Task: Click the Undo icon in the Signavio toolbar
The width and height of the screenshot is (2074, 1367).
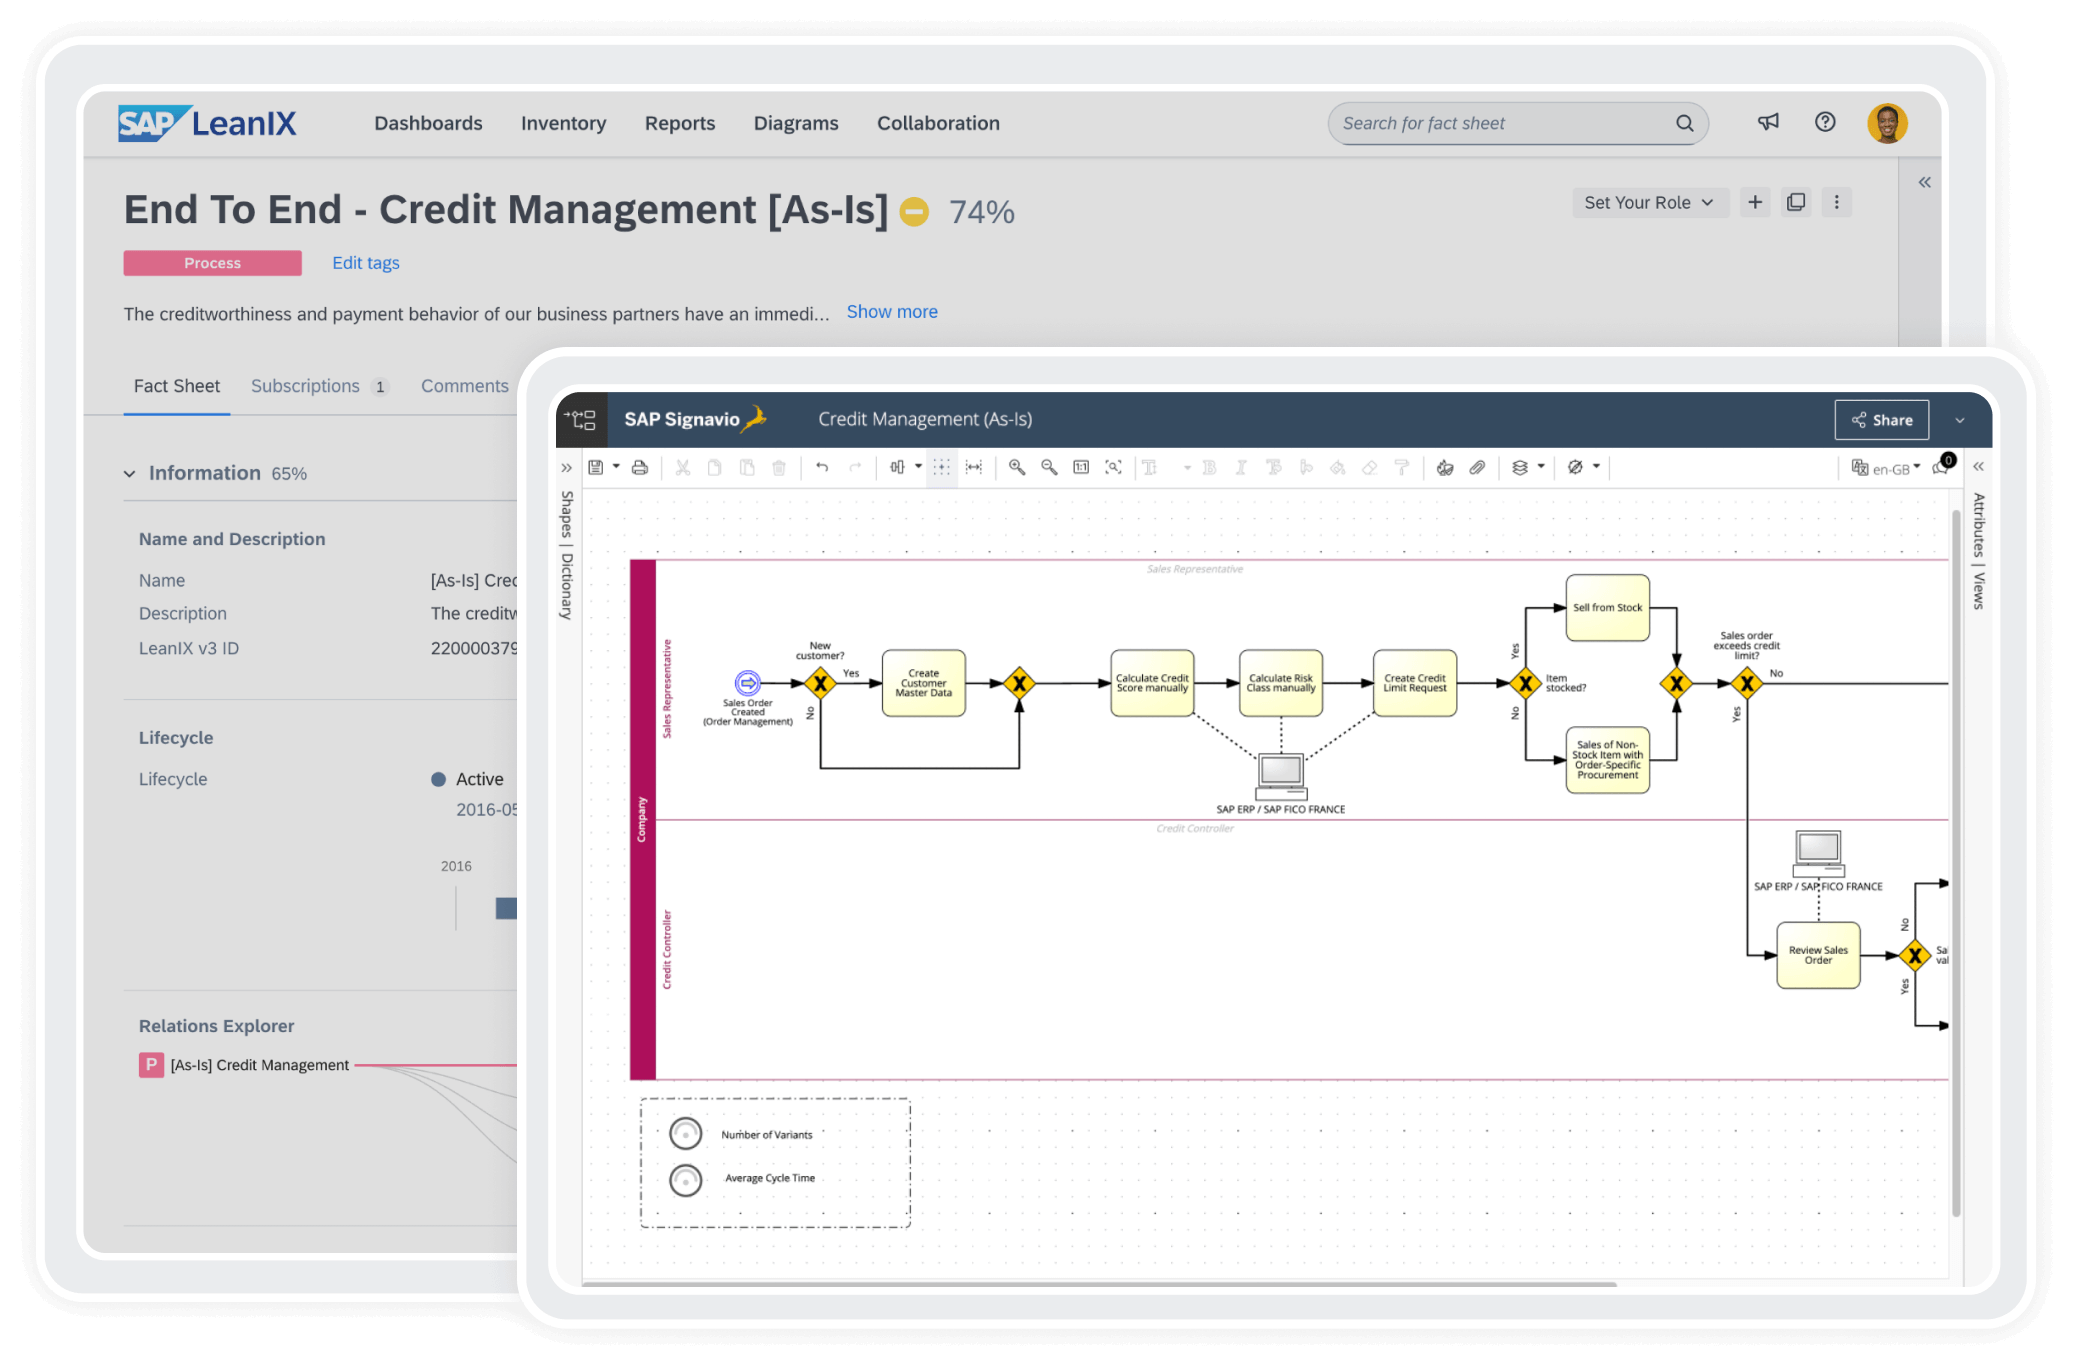Action: pyautogui.click(x=822, y=467)
